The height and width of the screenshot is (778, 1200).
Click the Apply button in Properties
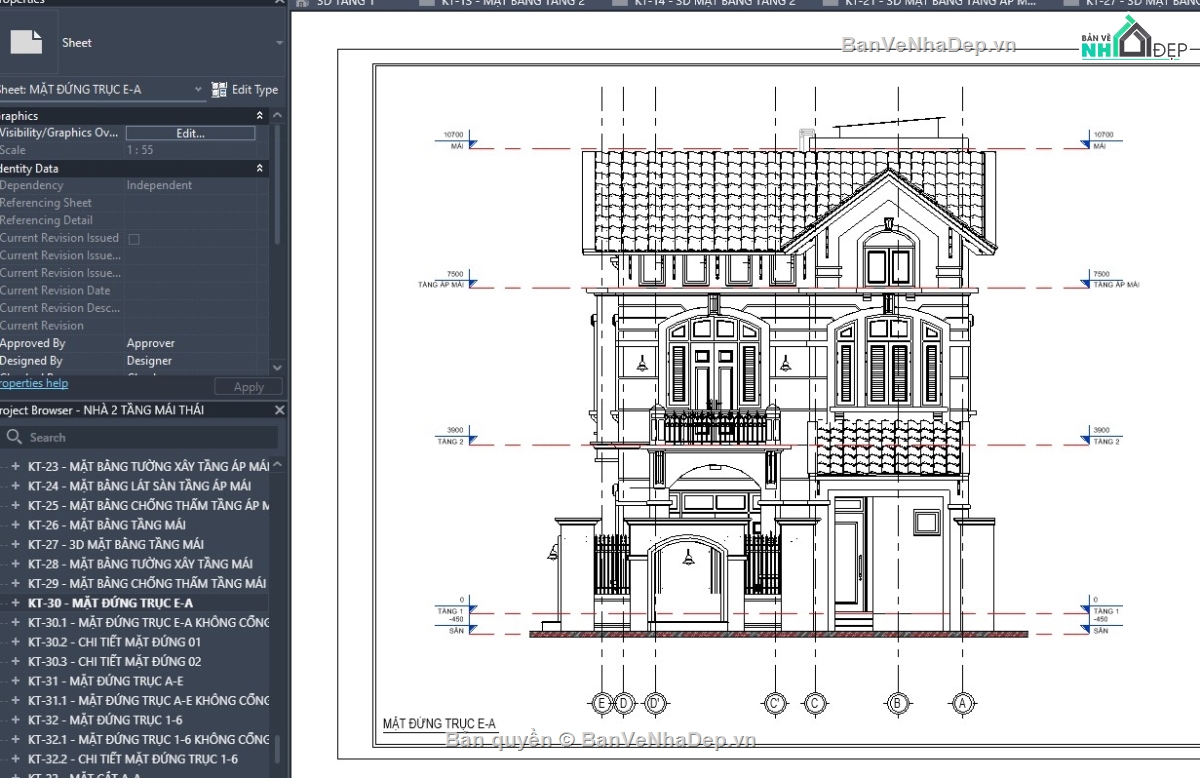[249, 387]
